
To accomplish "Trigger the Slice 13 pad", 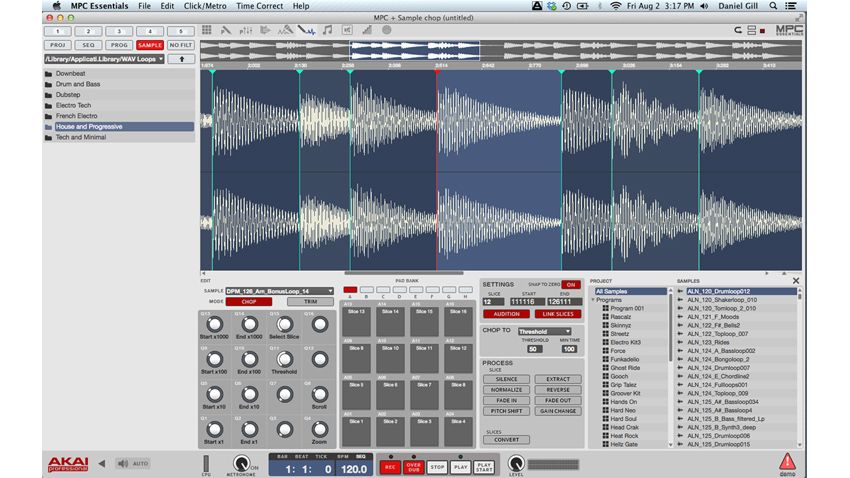I will (x=356, y=321).
